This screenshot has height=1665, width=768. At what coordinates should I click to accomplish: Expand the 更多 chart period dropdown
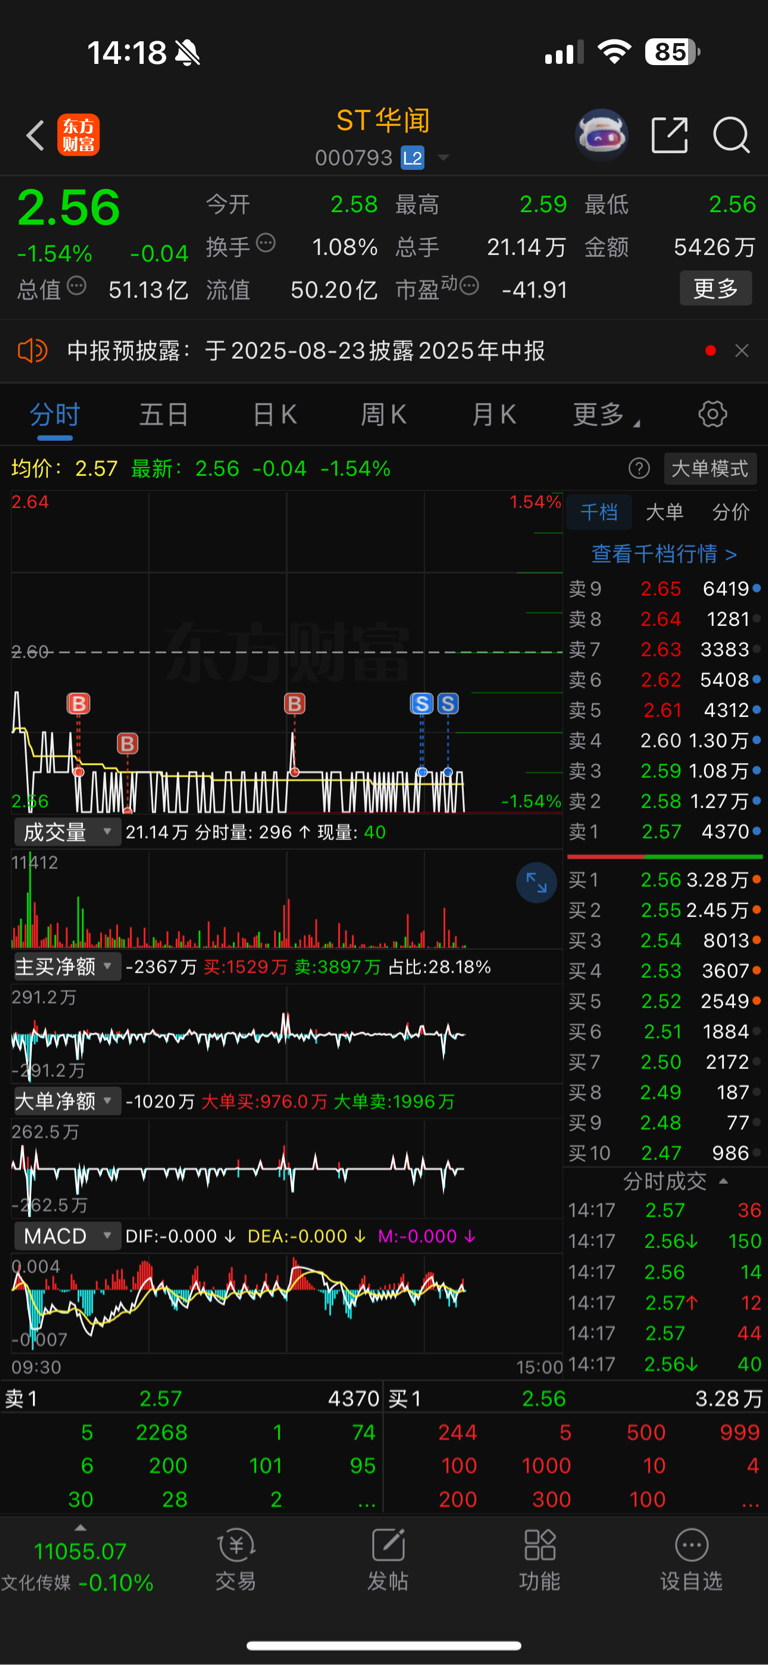(x=606, y=415)
